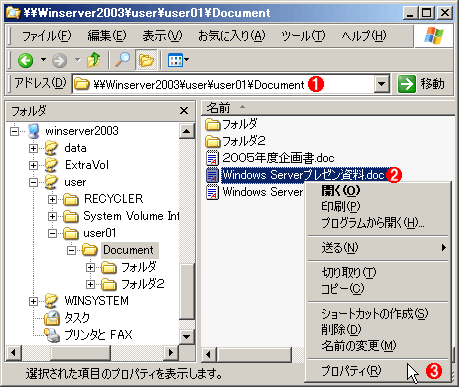Click the タスク scheduled tasks icon
The height and width of the screenshot is (387, 459).
[52, 318]
